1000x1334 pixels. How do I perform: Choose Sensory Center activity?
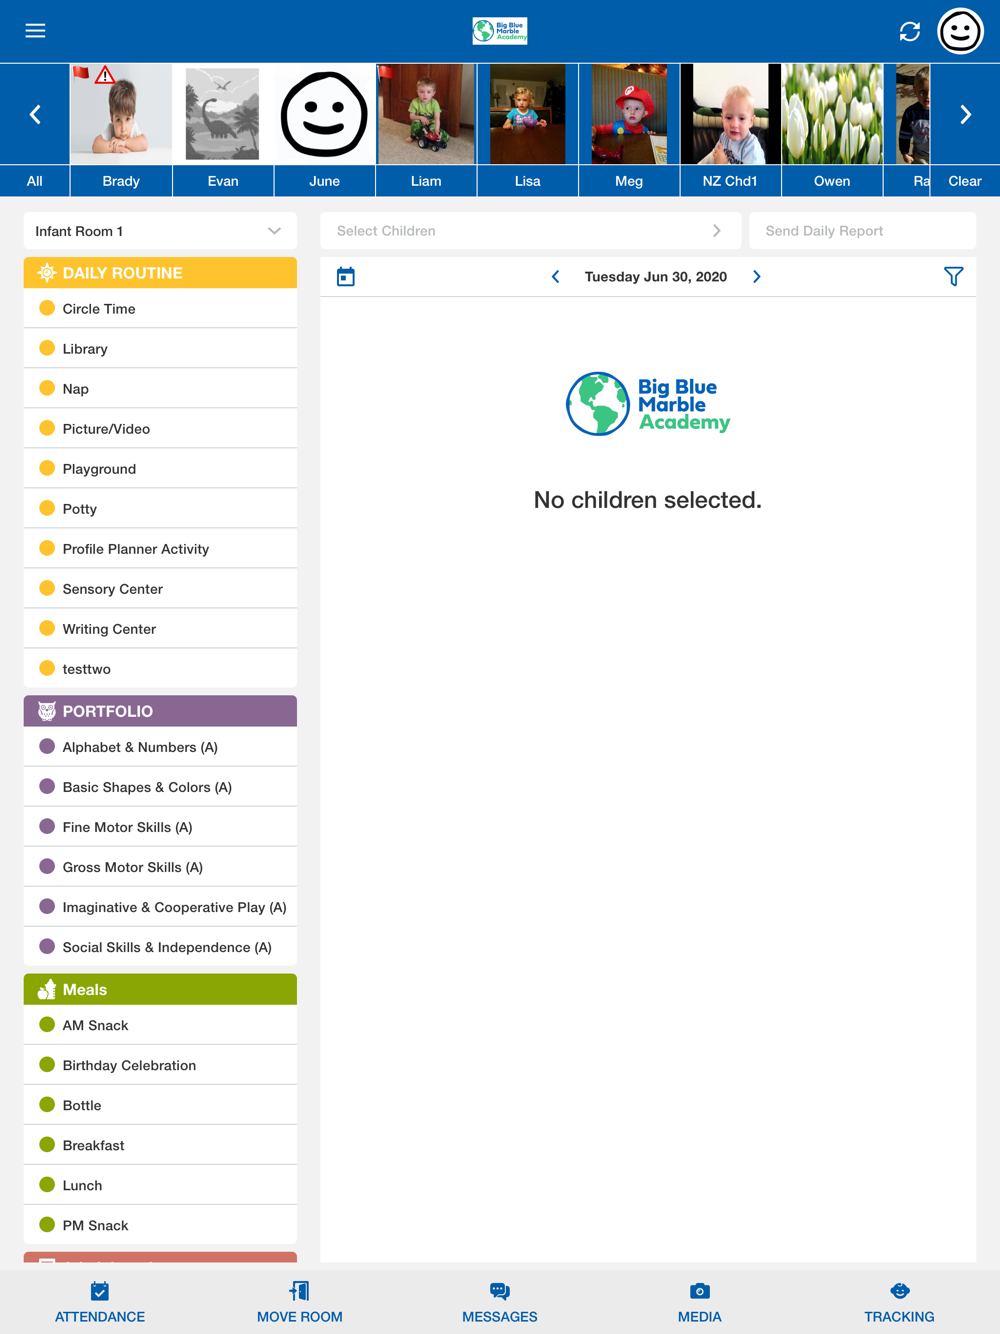[160, 589]
